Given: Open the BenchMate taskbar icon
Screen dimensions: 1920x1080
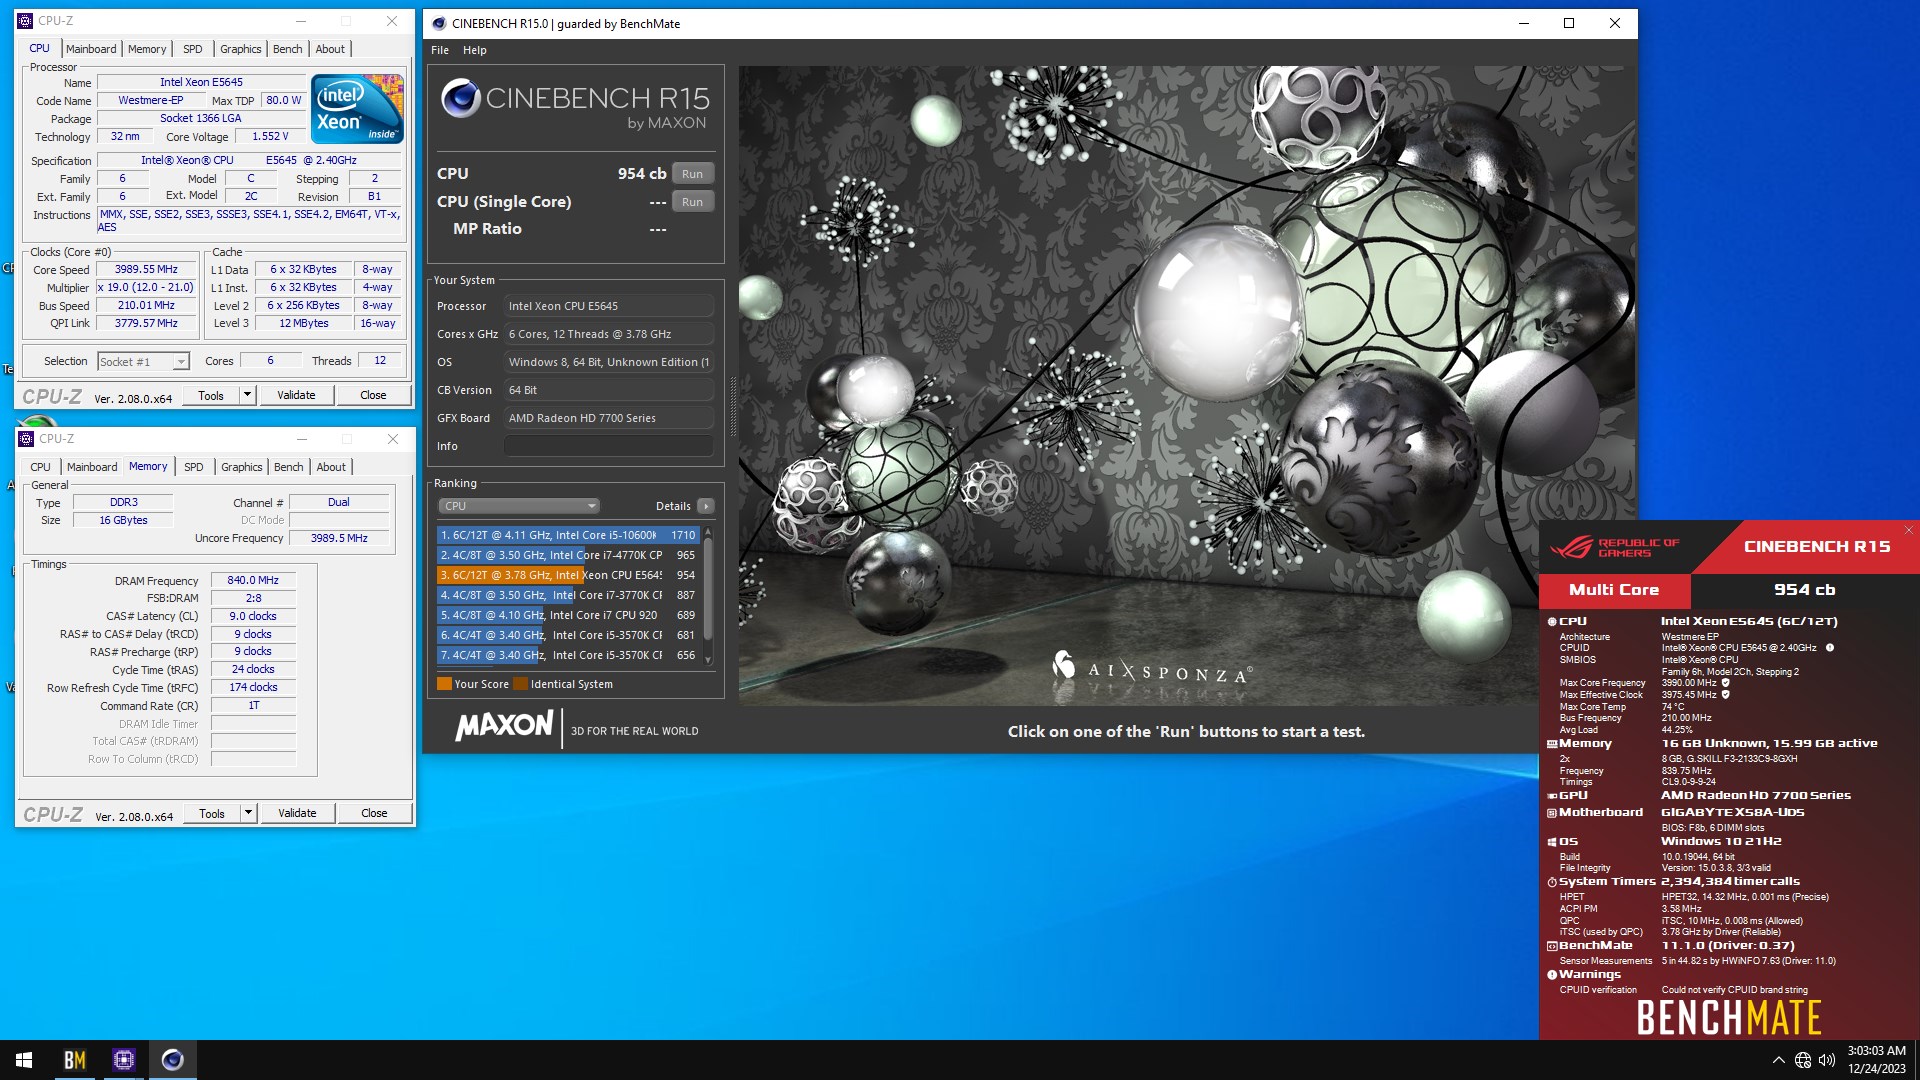Looking at the screenshot, I should 75,1060.
